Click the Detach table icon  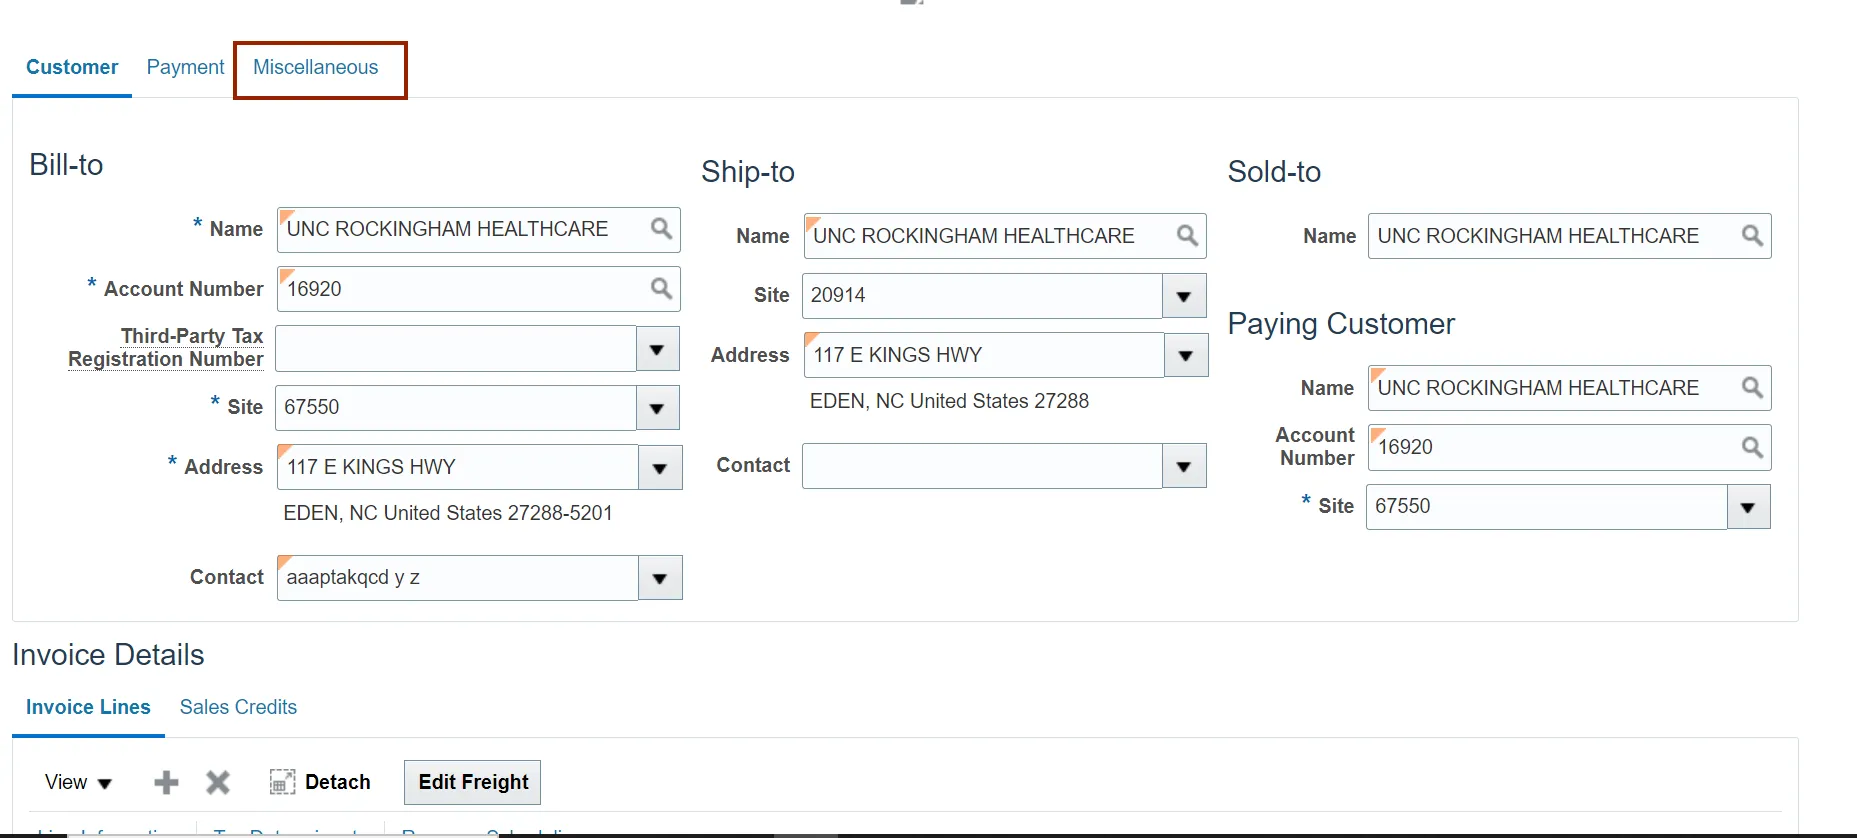pos(282,782)
